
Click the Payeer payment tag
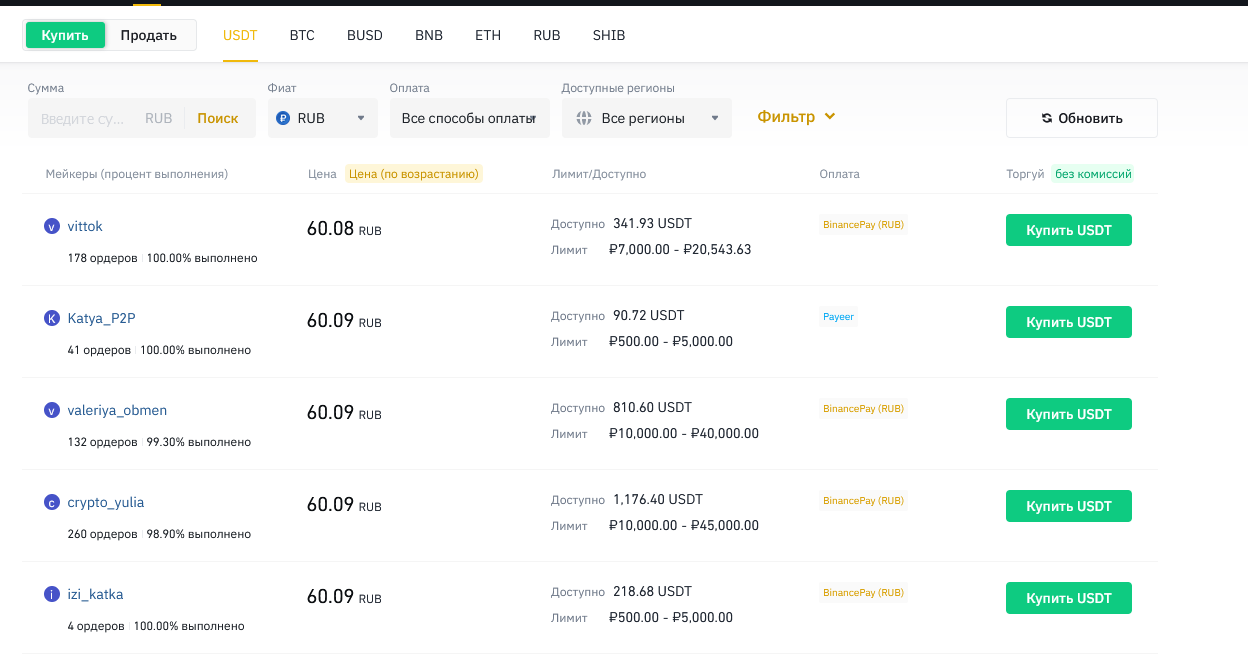pyautogui.click(x=838, y=317)
